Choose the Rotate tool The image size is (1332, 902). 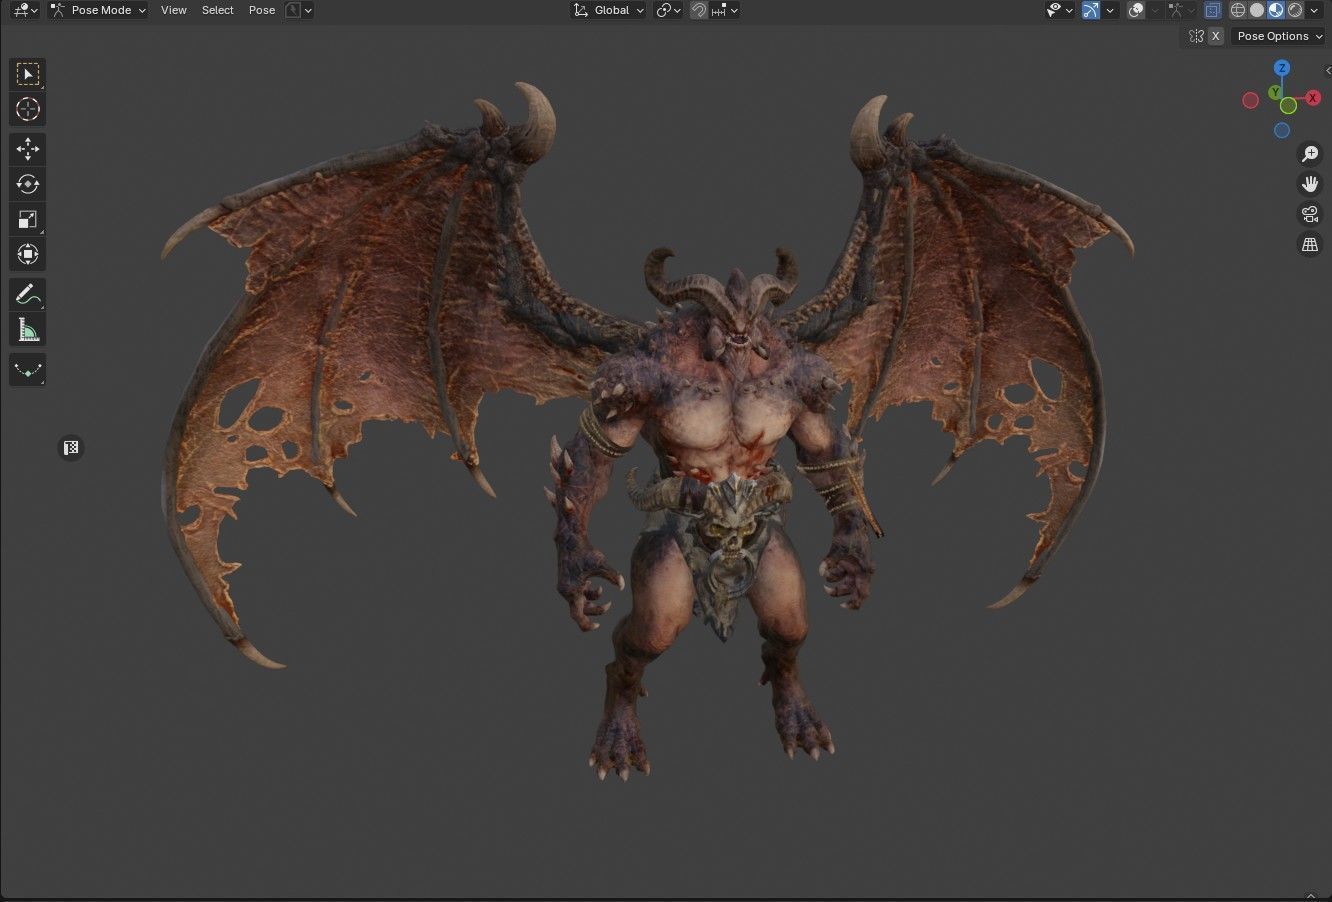(x=27, y=184)
